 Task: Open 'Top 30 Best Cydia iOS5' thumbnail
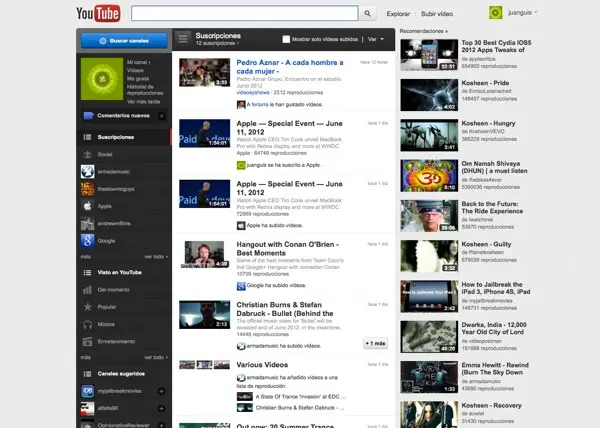pyautogui.click(x=429, y=55)
